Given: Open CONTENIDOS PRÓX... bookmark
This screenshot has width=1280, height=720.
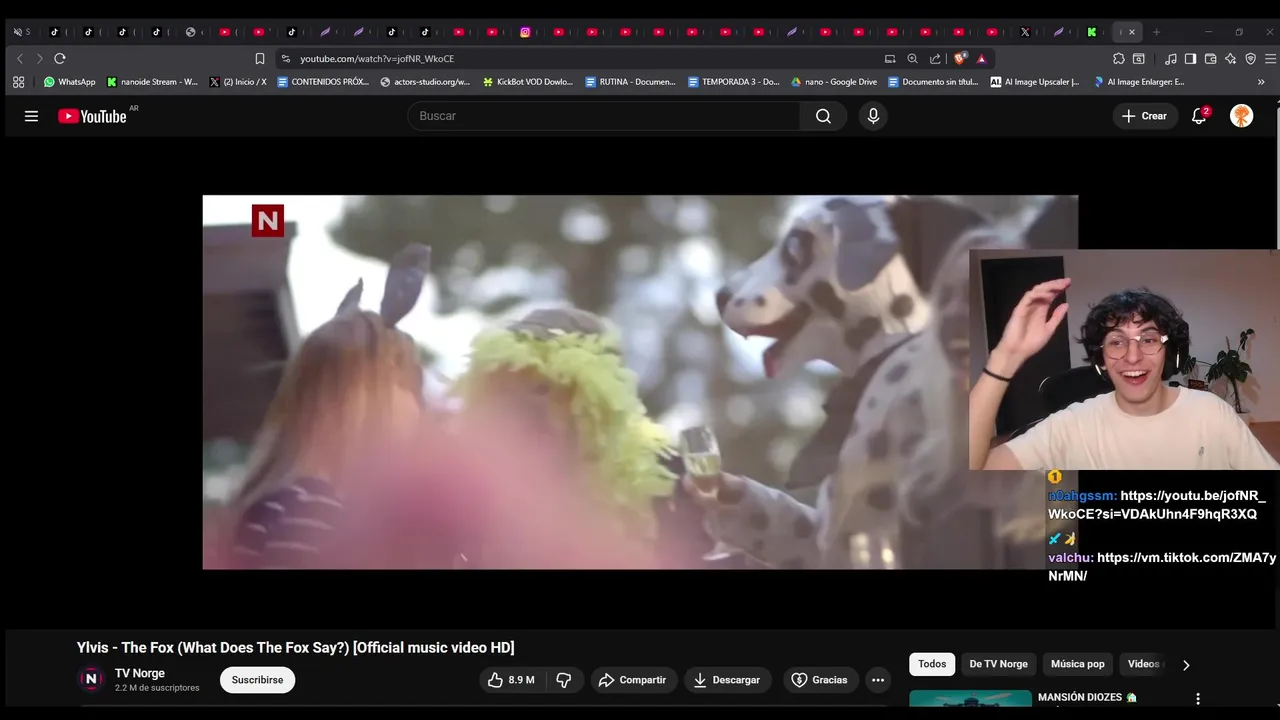Looking at the screenshot, I should 323,82.
